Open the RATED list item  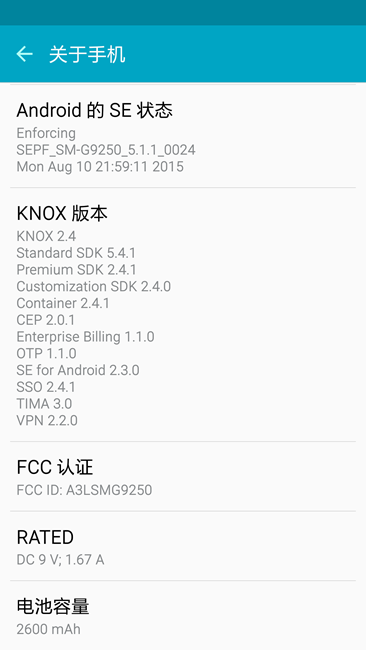(x=183, y=546)
